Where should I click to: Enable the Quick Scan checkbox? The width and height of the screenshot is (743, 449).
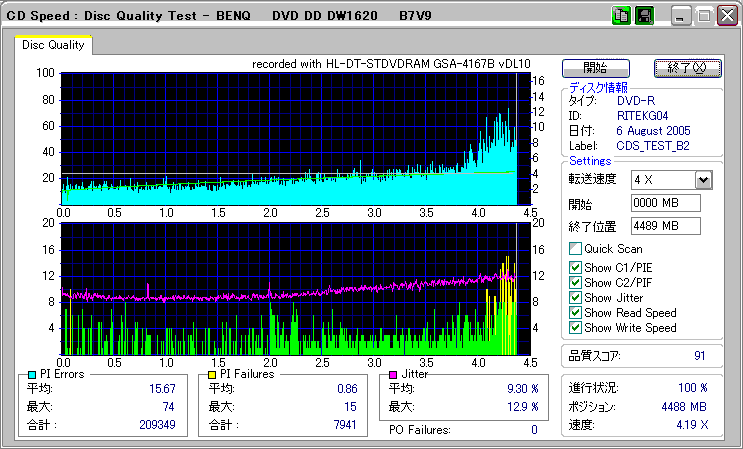coord(575,249)
